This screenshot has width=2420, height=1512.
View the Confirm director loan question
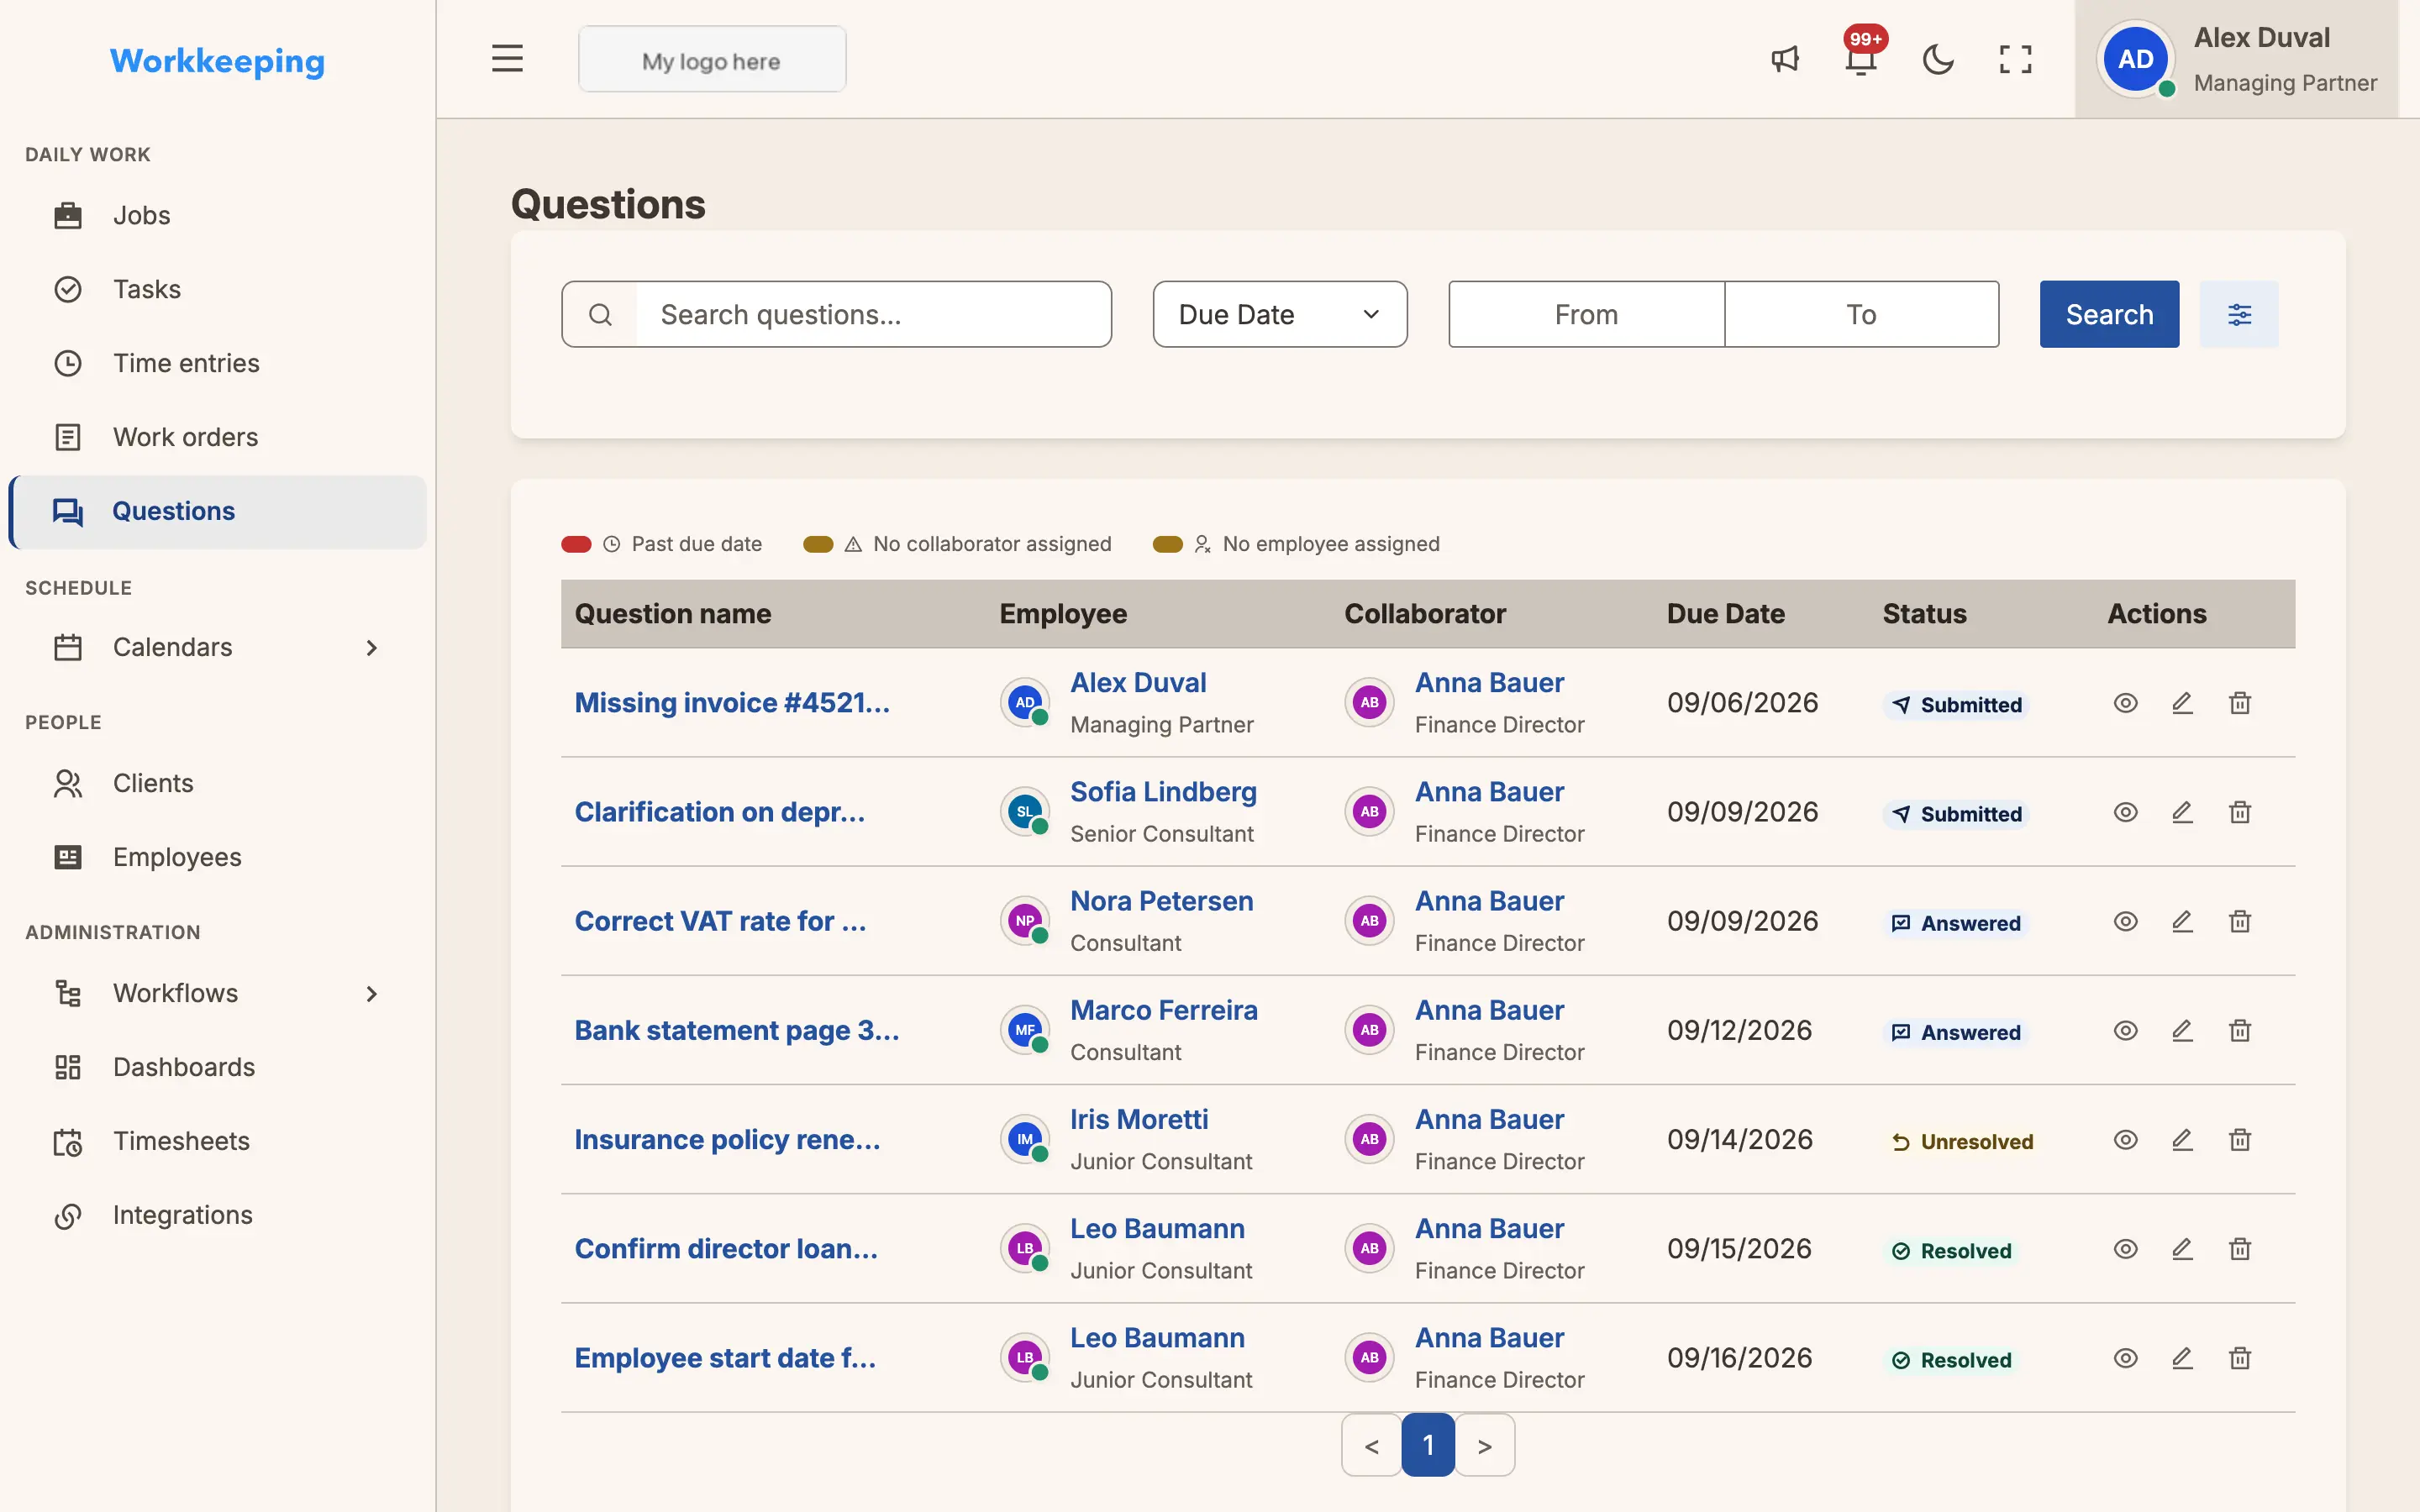pos(2125,1249)
